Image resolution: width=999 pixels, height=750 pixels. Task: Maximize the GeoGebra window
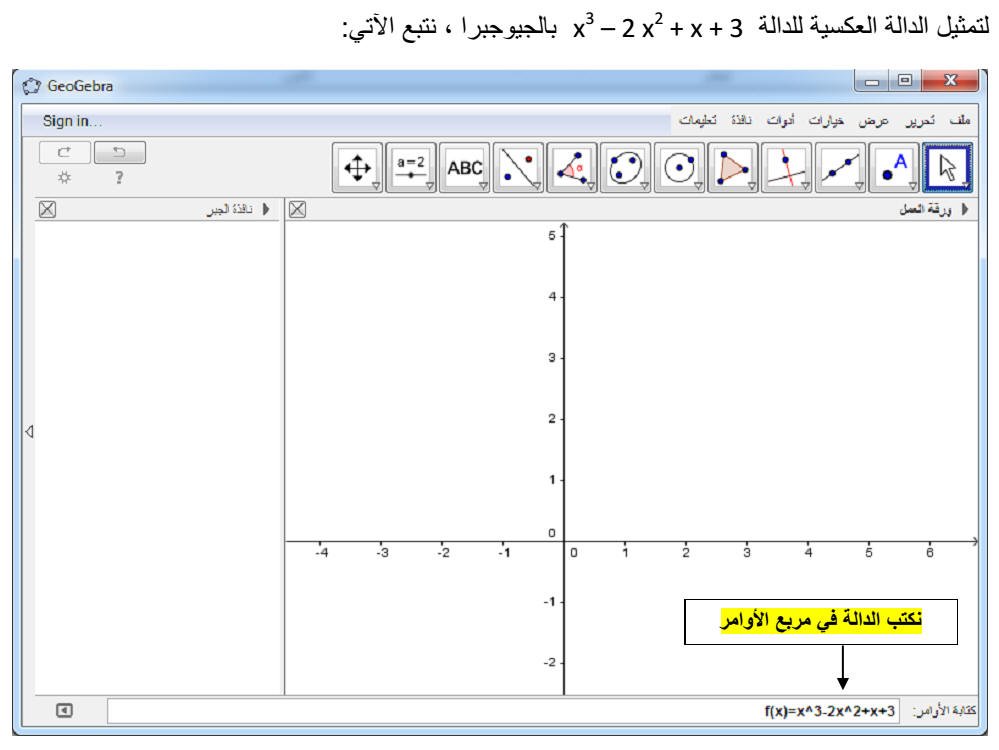click(905, 81)
